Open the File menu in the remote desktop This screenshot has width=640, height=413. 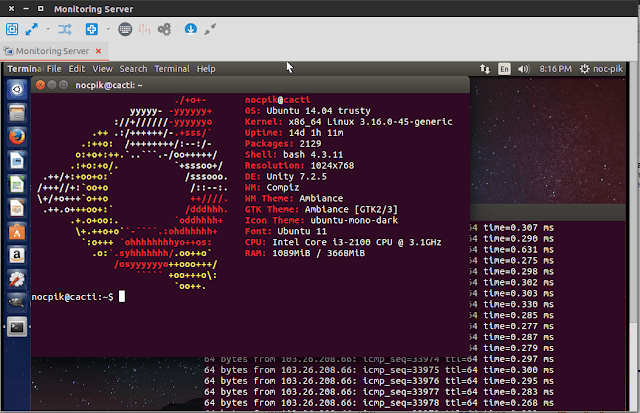54,69
